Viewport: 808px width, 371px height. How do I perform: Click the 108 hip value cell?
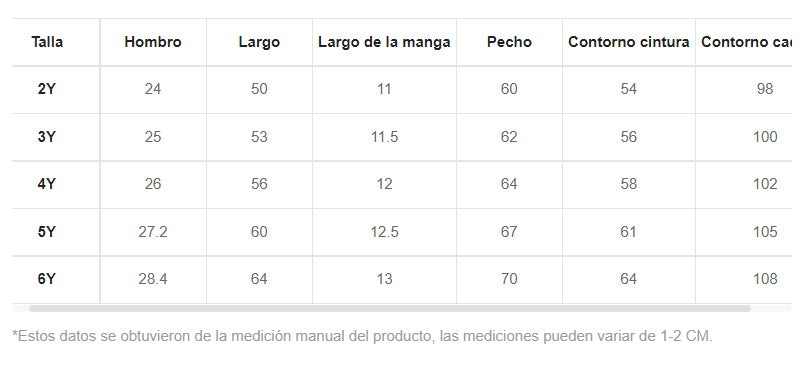click(x=765, y=279)
